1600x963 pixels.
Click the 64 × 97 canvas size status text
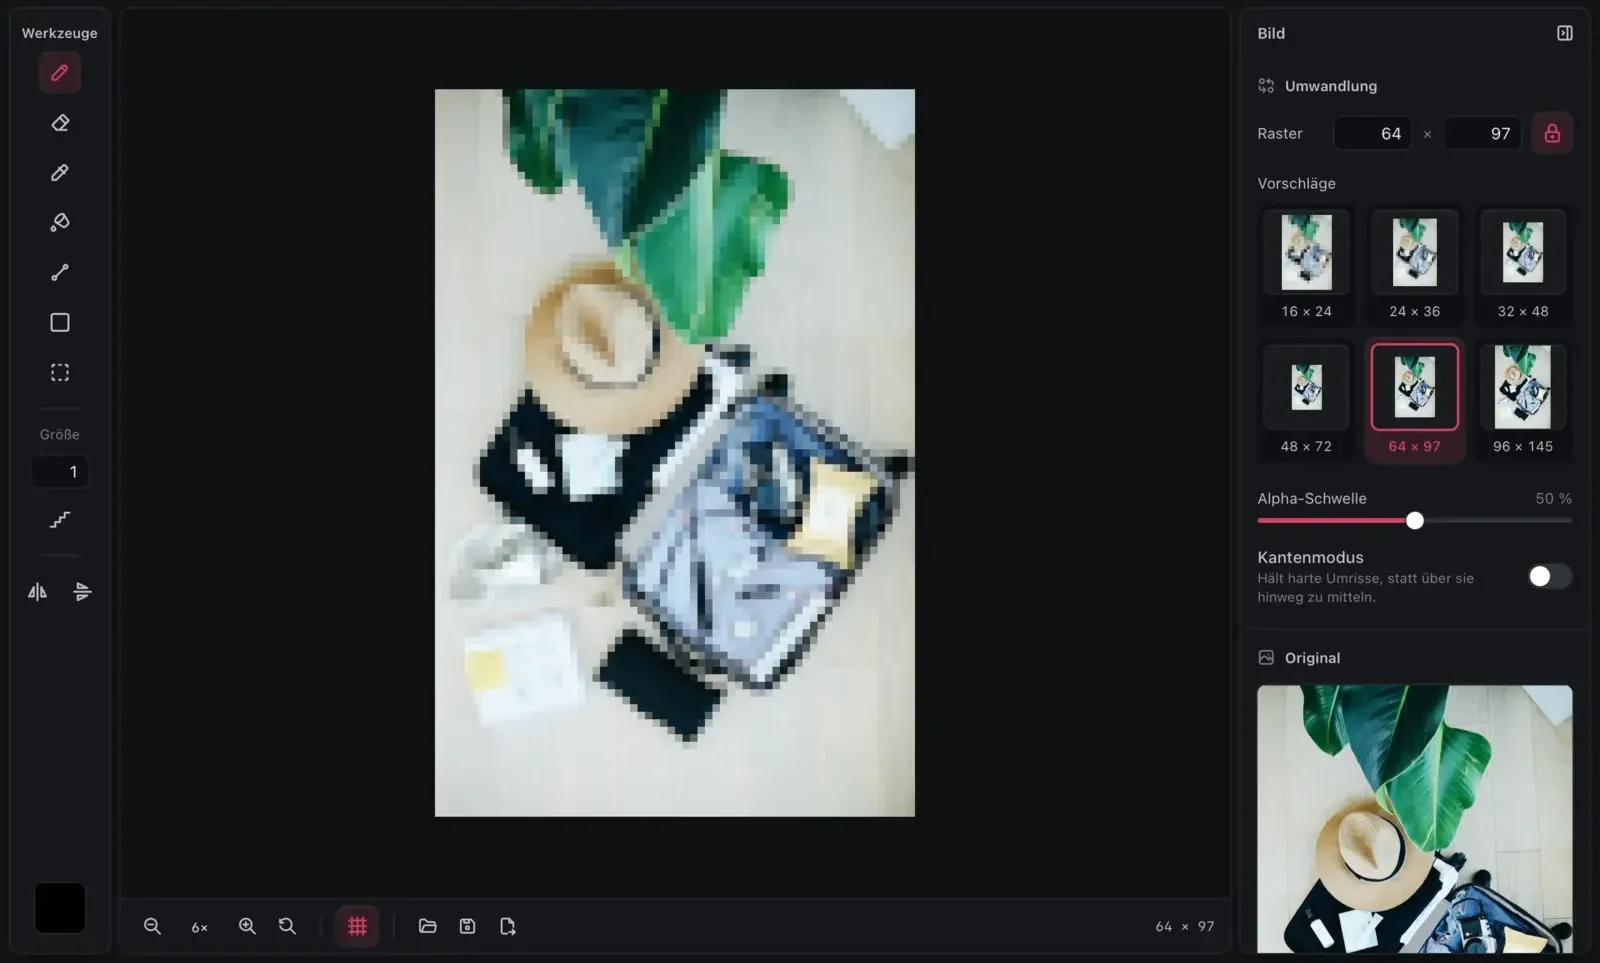tap(1185, 927)
